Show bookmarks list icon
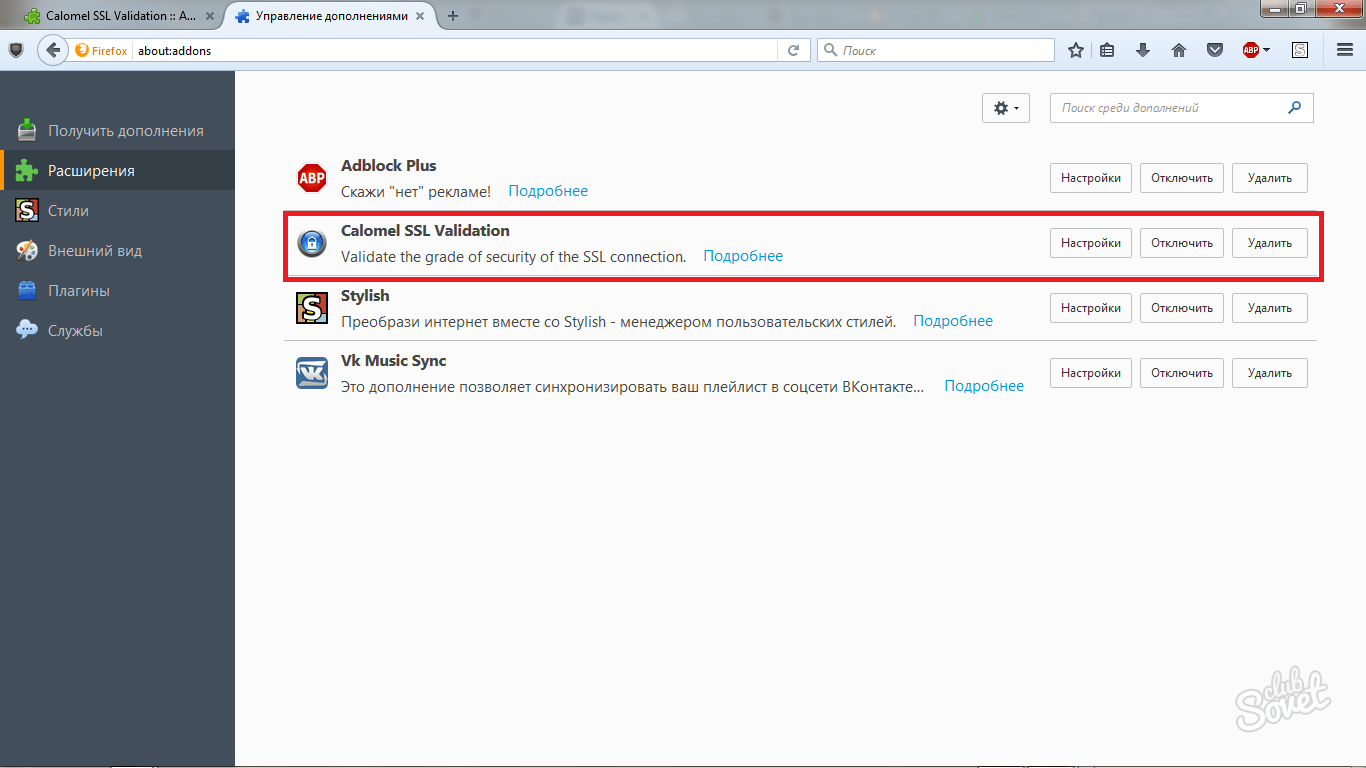1366x768 pixels. pos(1107,50)
